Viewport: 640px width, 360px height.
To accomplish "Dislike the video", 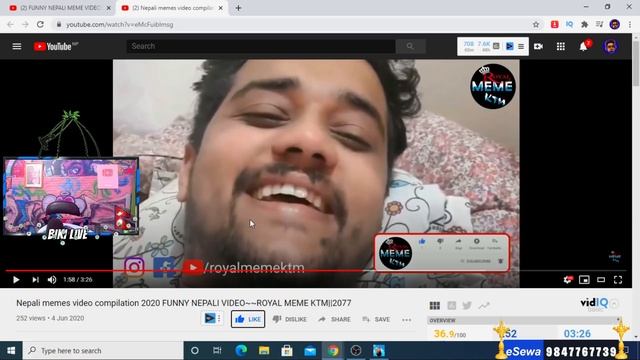I will click(x=289, y=319).
